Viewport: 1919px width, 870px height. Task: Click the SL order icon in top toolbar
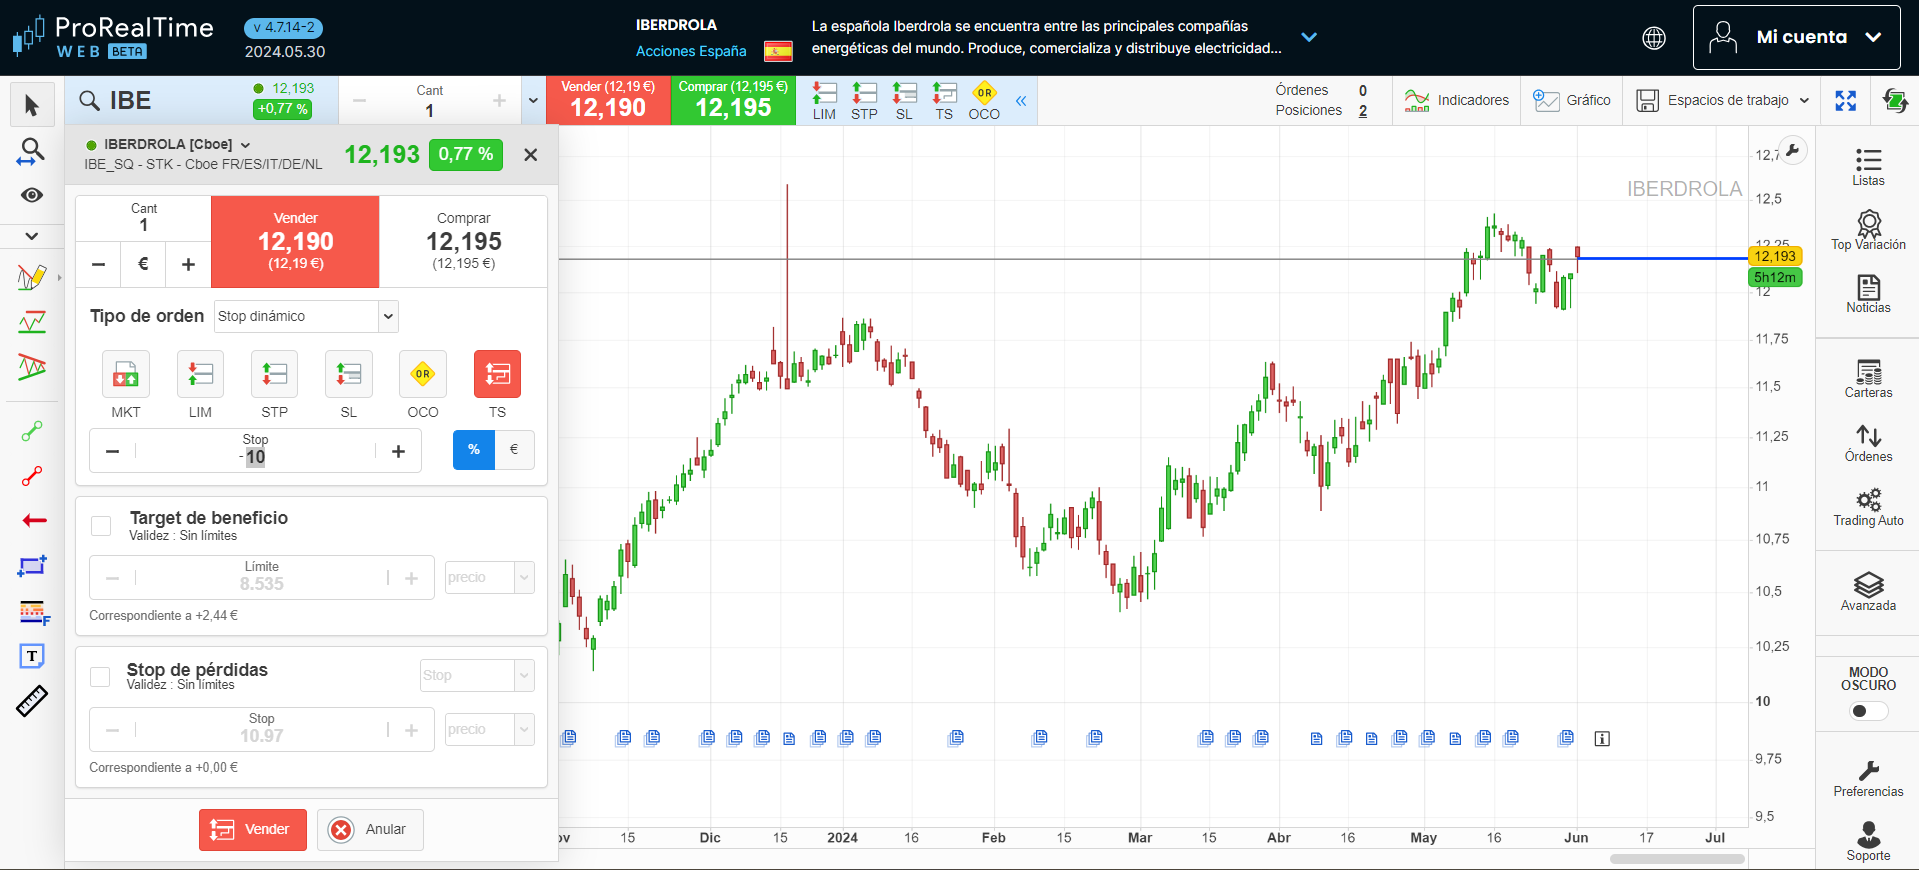click(904, 101)
